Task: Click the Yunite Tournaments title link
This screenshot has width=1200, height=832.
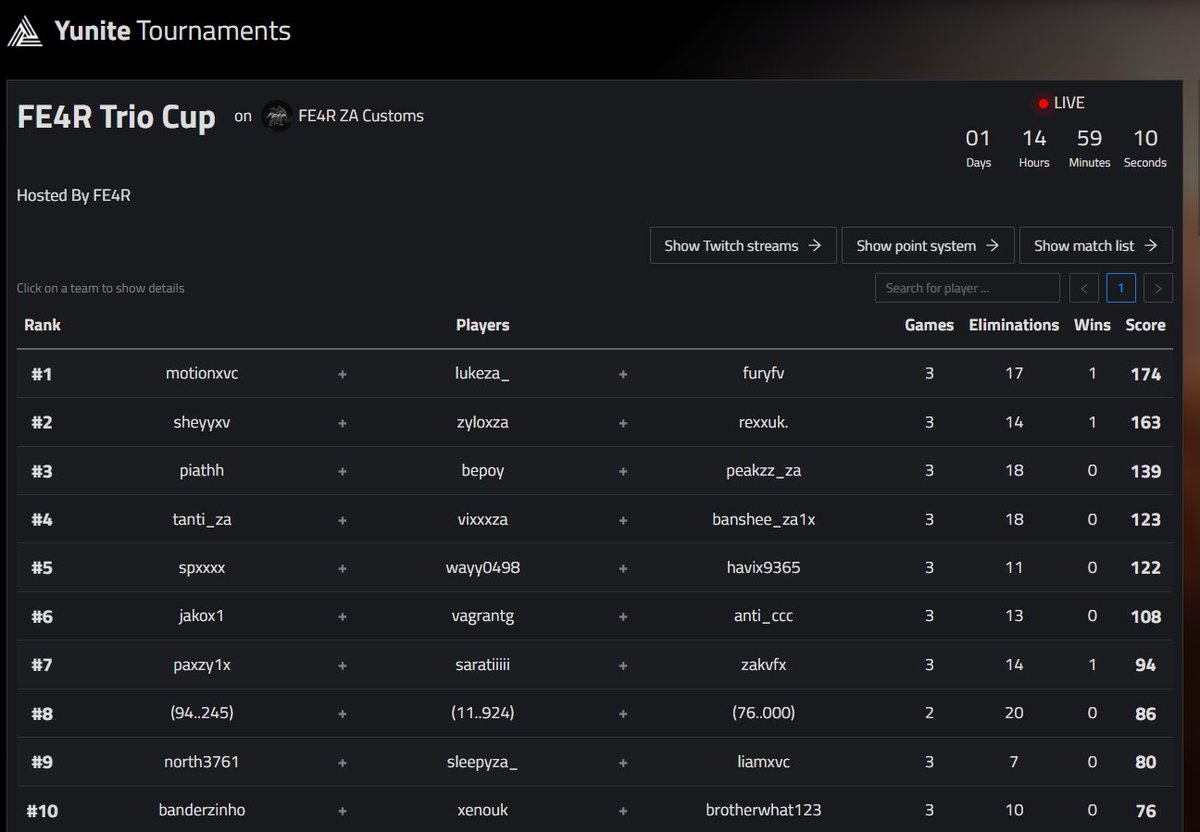Action: 173,31
